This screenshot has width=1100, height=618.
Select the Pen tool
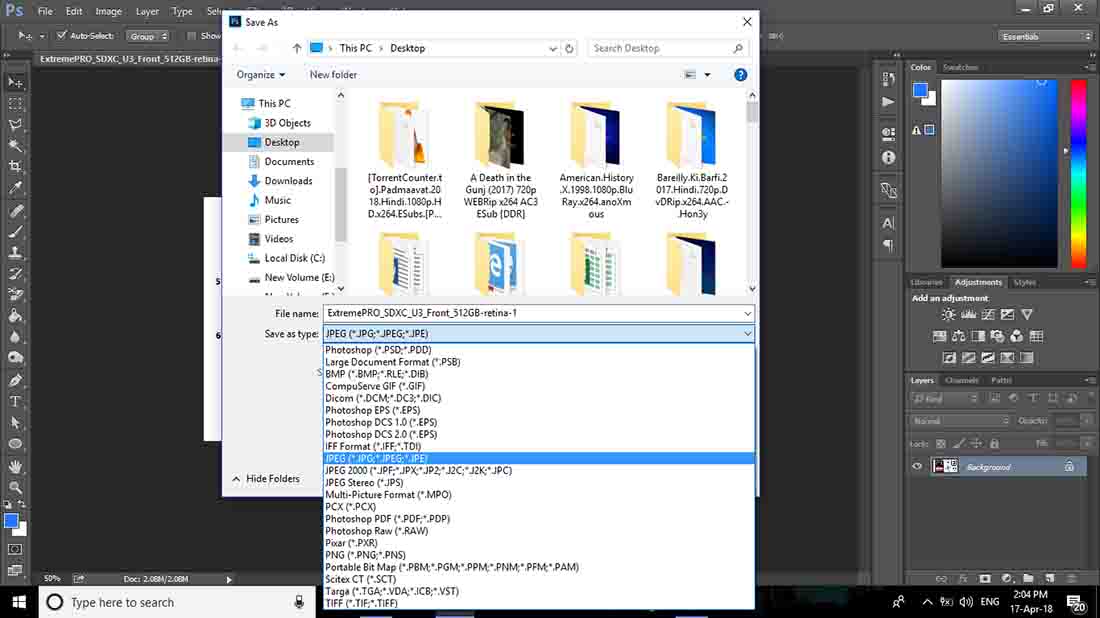point(15,380)
